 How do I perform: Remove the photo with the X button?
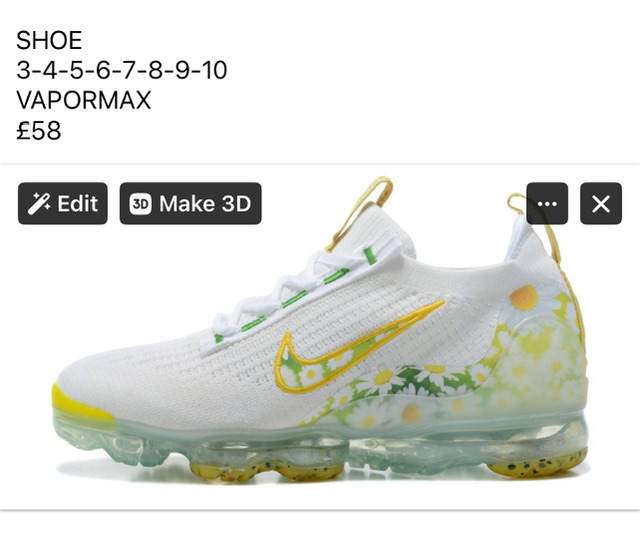pos(601,203)
